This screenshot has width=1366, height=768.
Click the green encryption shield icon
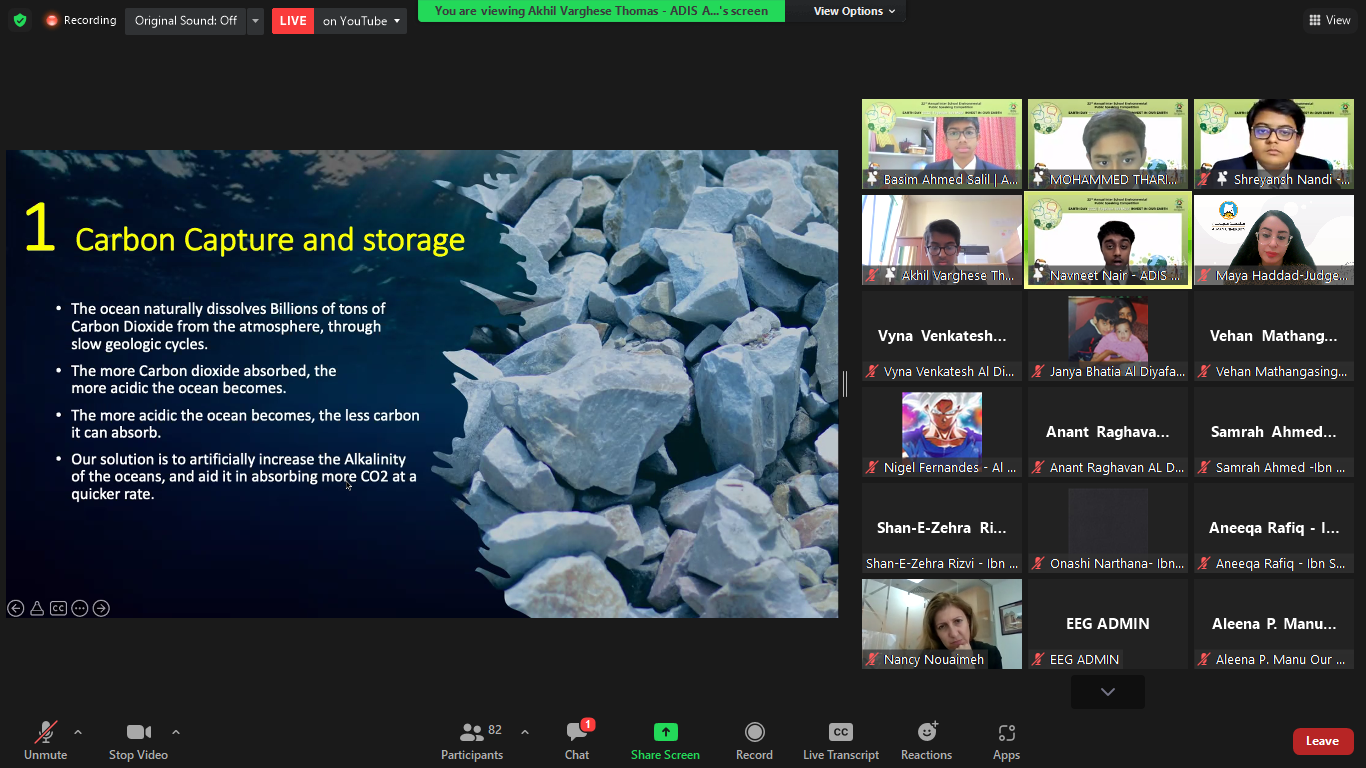pyautogui.click(x=20, y=20)
